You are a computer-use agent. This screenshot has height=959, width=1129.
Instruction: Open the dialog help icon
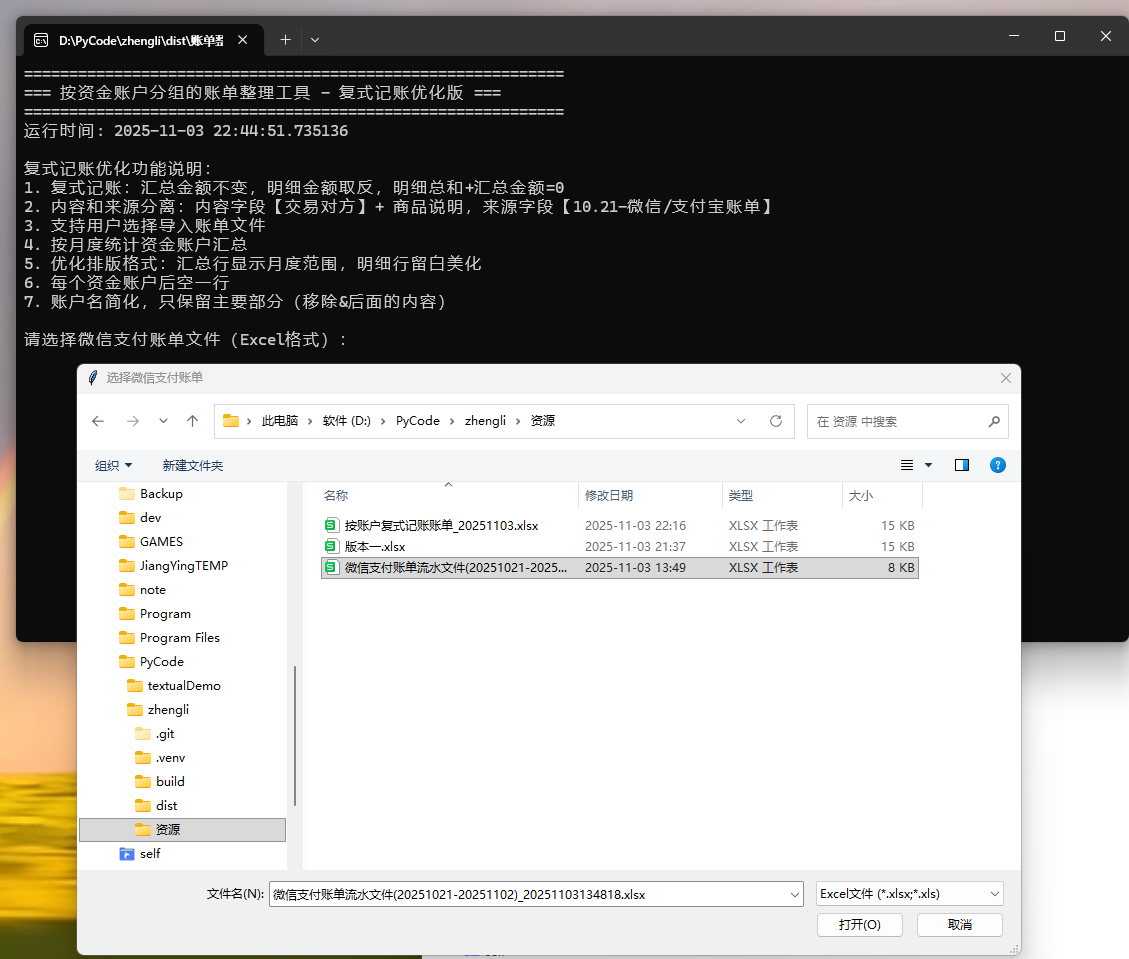997,465
